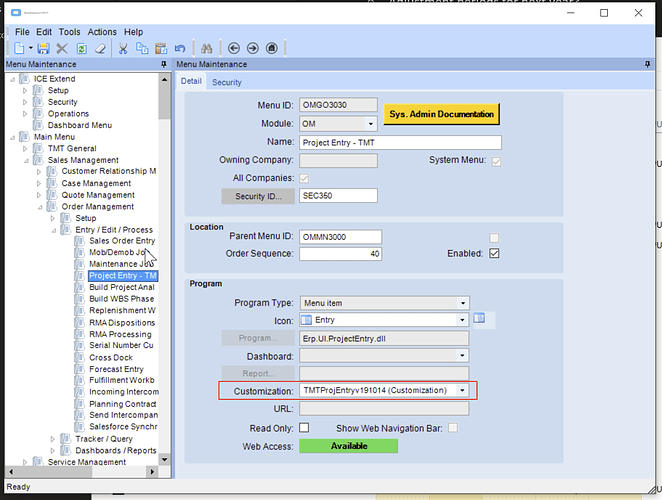Toggle Show Web Navigation Bar checkbox
Image resolution: width=662 pixels, height=500 pixels.
pos(453,428)
